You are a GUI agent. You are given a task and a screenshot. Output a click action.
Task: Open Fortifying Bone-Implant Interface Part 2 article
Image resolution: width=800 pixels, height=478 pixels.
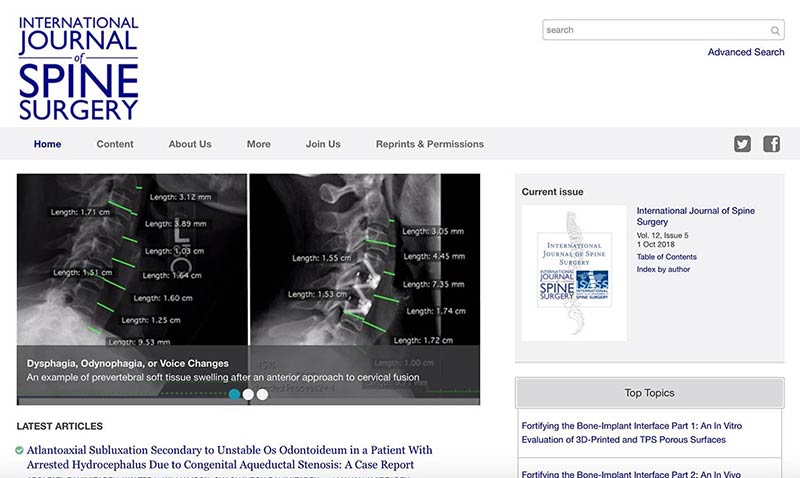[x=631, y=474]
